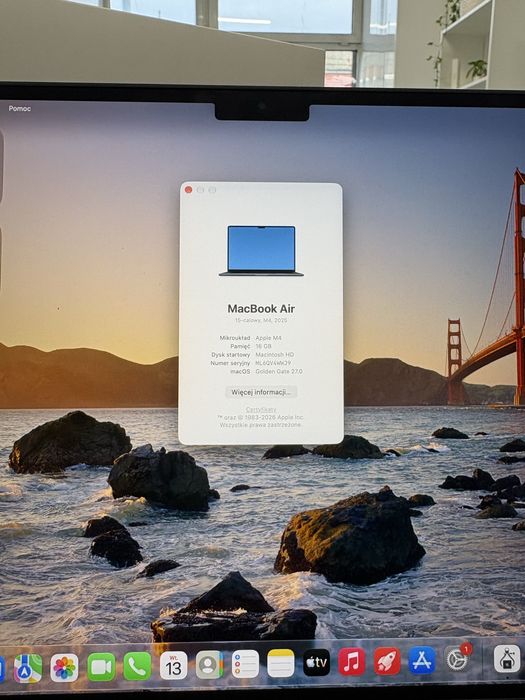Open the yellow Notes app icon
Viewport: 525px width, 700px height.
281,663
